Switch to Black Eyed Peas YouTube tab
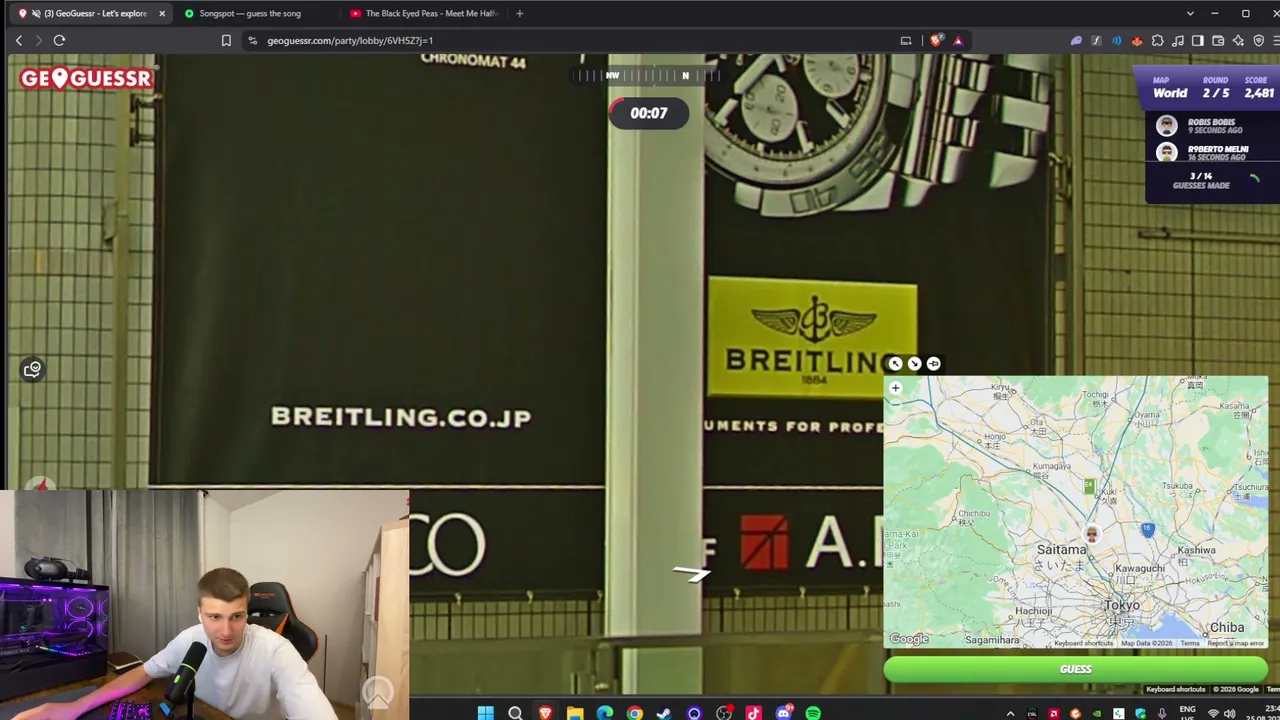The height and width of the screenshot is (720, 1280). coord(425,13)
